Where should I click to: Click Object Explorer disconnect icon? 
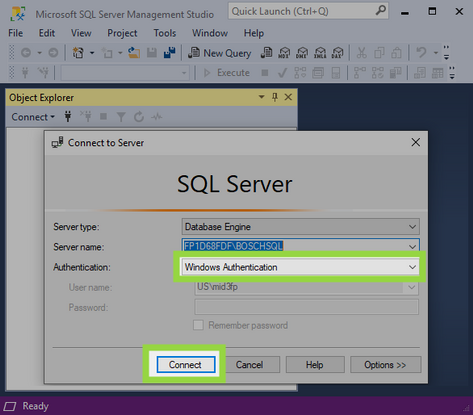pos(86,117)
